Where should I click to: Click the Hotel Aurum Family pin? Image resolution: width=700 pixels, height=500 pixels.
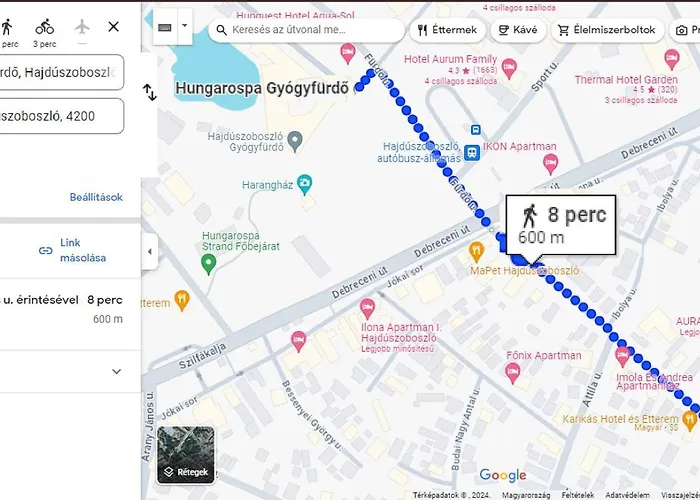pyautogui.click(x=509, y=69)
